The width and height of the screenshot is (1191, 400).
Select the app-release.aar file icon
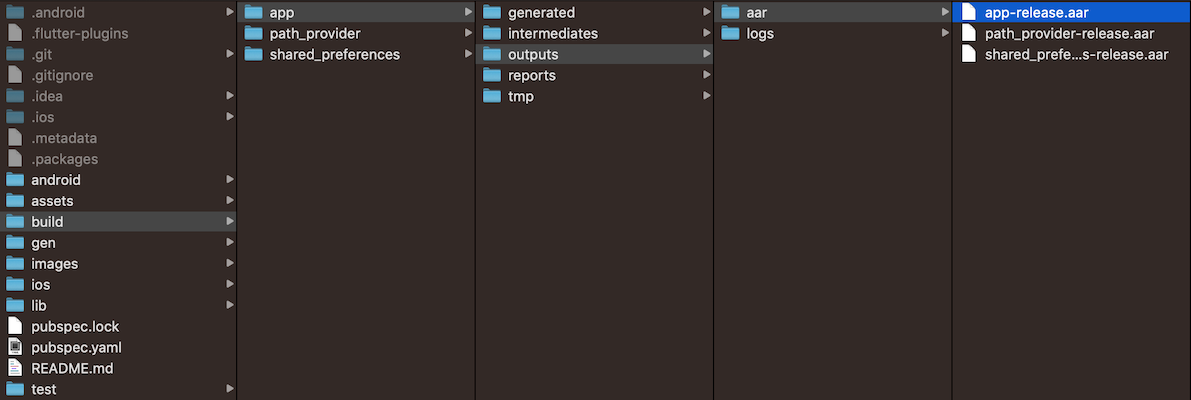pos(968,12)
